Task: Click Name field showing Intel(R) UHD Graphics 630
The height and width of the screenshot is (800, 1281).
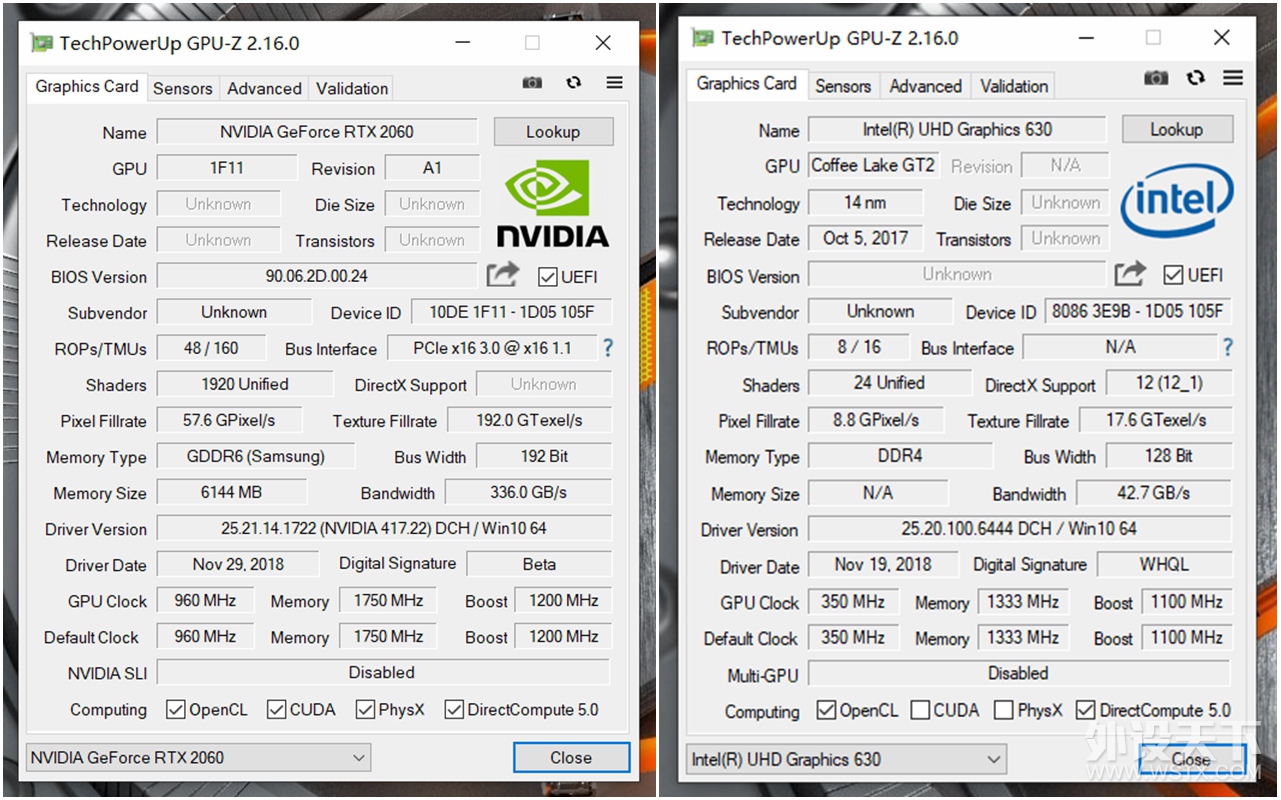Action: 957,129
